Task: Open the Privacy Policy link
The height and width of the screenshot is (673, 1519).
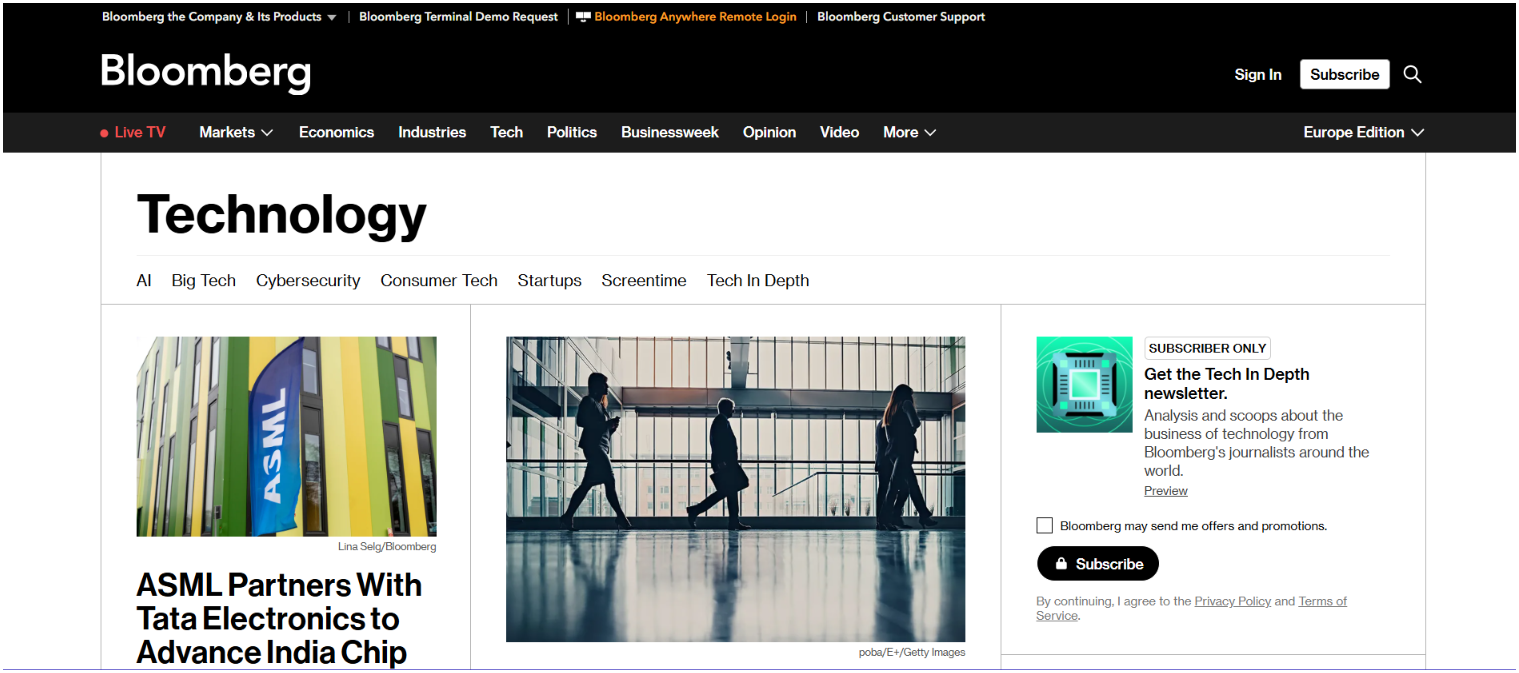Action: point(1232,601)
